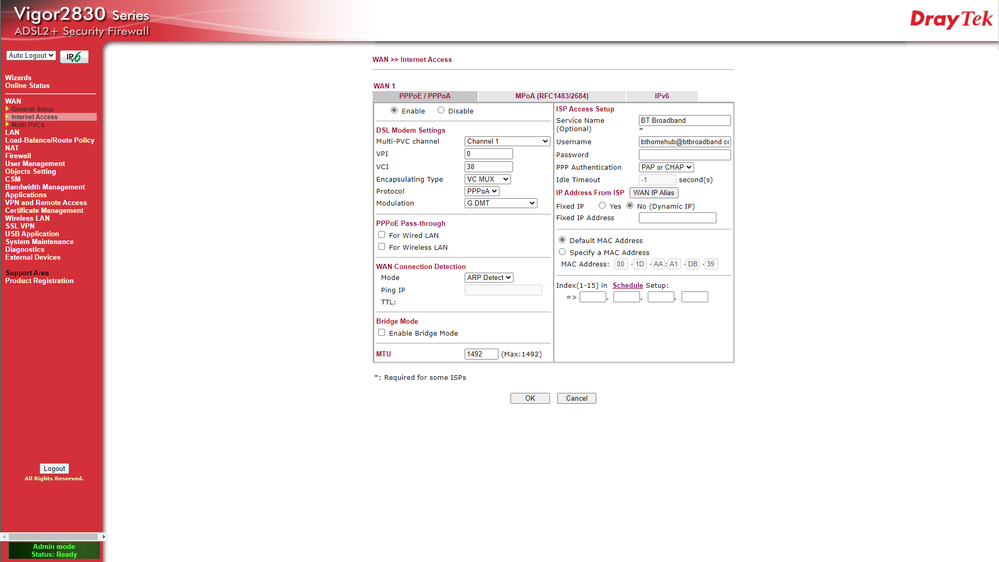The height and width of the screenshot is (562, 999).
Task: Click the Logout button in sidebar
Action: [x=54, y=468]
